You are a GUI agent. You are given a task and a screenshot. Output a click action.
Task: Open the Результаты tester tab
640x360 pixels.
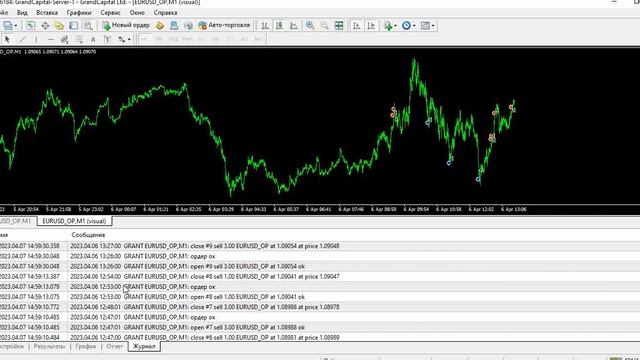(x=49, y=347)
